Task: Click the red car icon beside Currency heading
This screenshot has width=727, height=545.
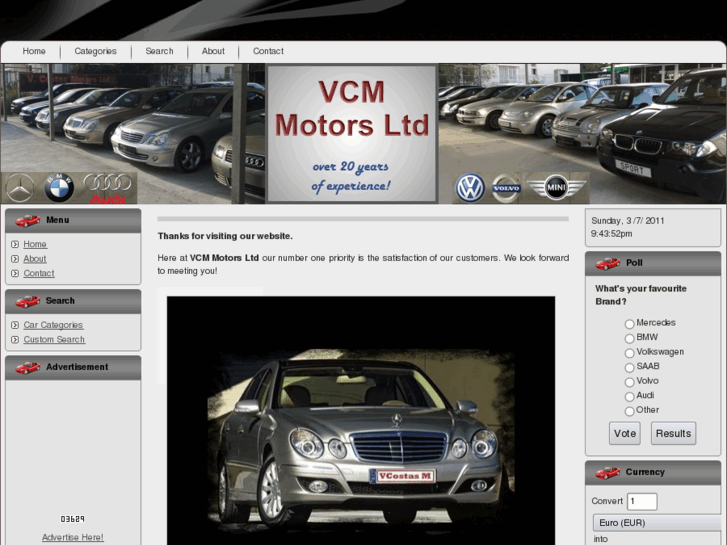Action: [x=607, y=472]
